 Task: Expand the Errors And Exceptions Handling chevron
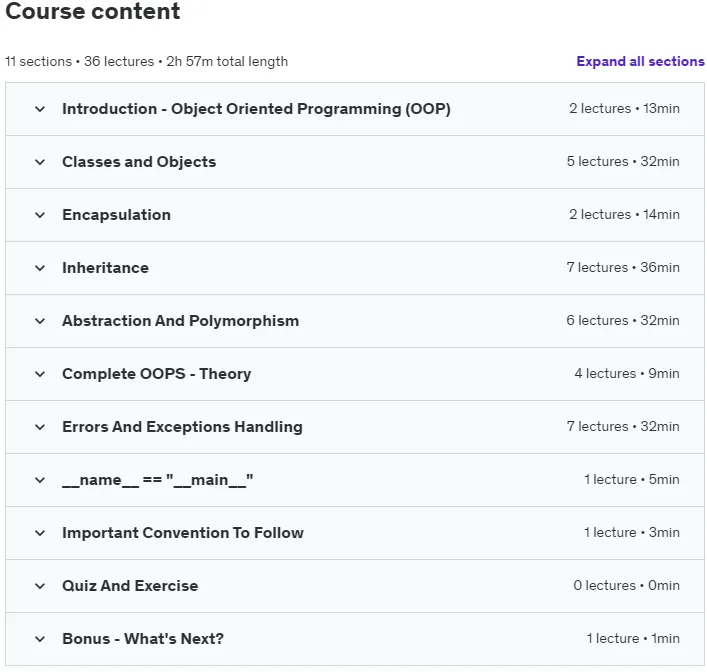40,427
